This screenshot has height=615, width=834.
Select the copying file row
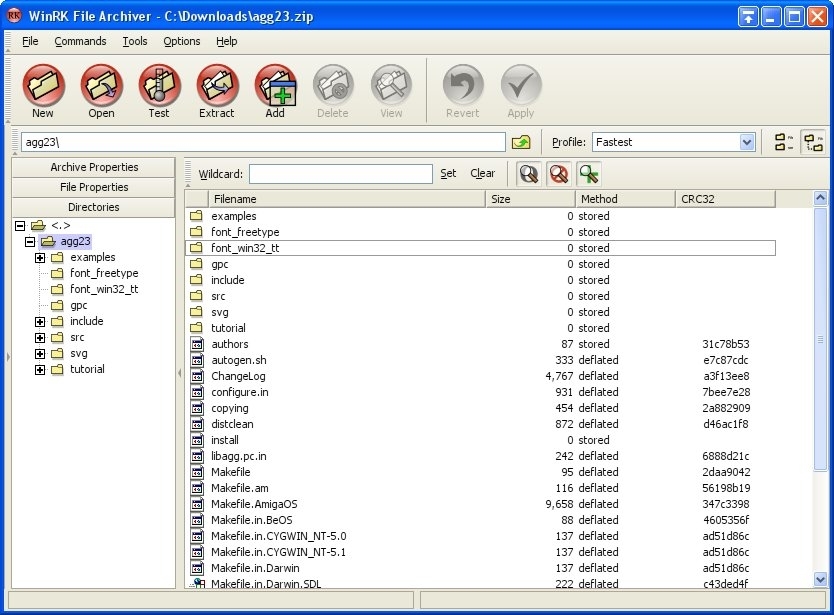coord(480,408)
